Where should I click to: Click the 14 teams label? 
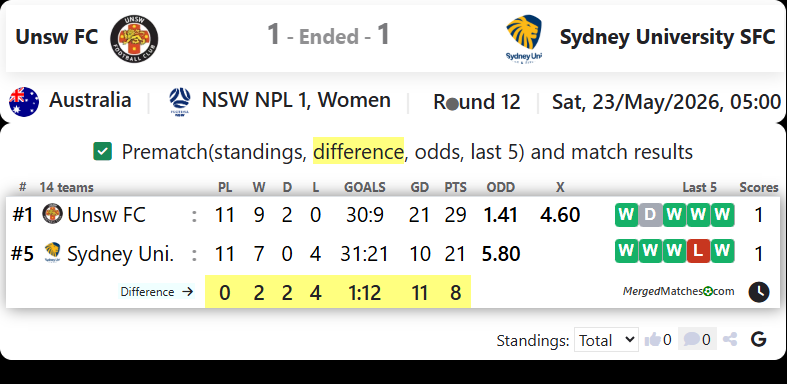67,188
